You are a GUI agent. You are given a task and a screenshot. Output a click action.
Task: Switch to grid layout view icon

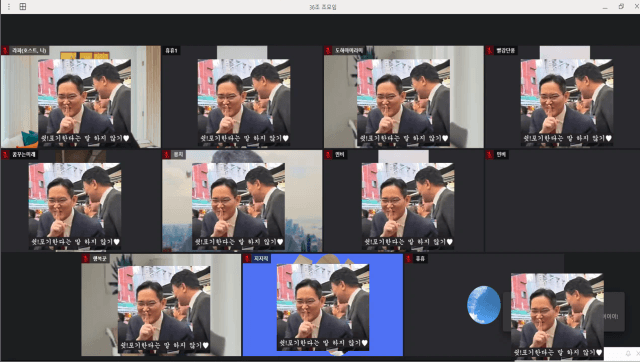(x=23, y=7)
